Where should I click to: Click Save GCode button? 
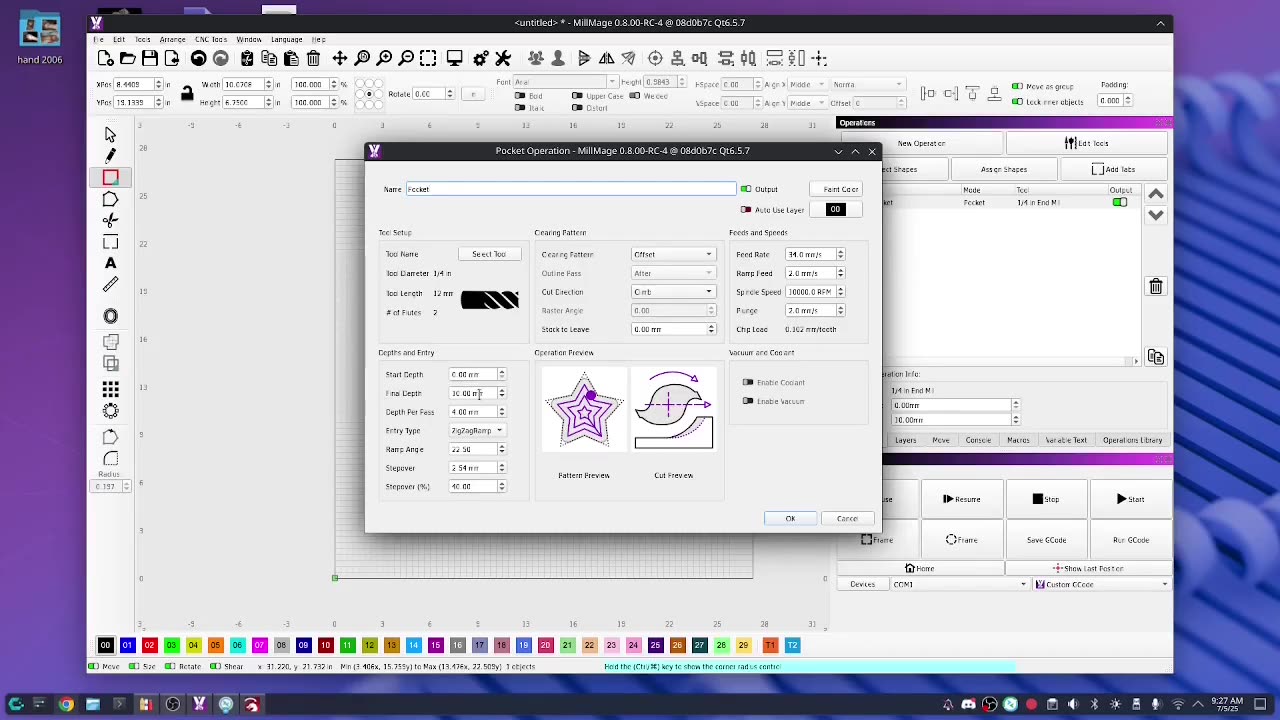click(x=1046, y=540)
